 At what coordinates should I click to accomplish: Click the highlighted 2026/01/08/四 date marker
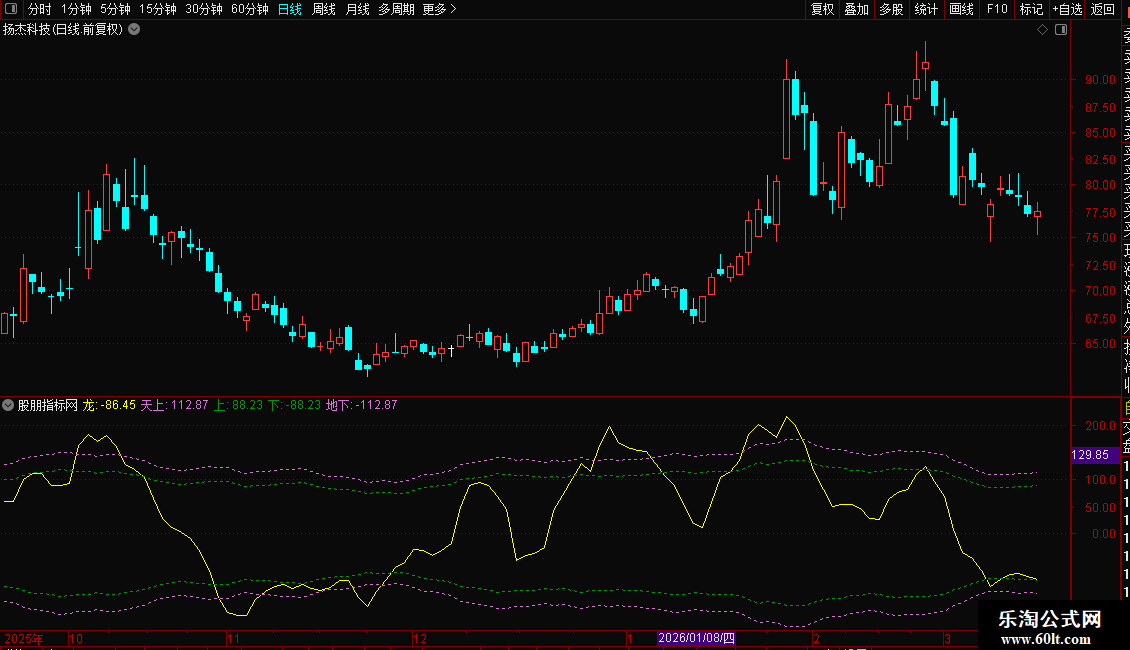pyautogui.click(x=696, y=638)
